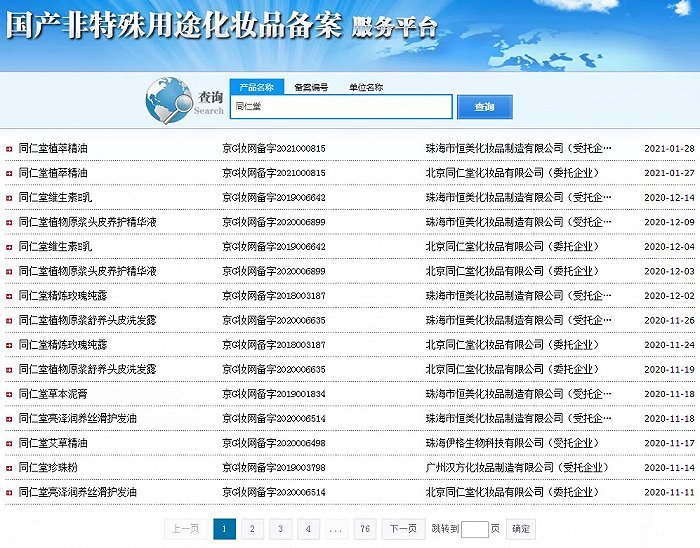Screen dimensions: 700x548
Task: Open 同仁堂植萃精油 dated 2021-01-28
Action: (53, 149)
